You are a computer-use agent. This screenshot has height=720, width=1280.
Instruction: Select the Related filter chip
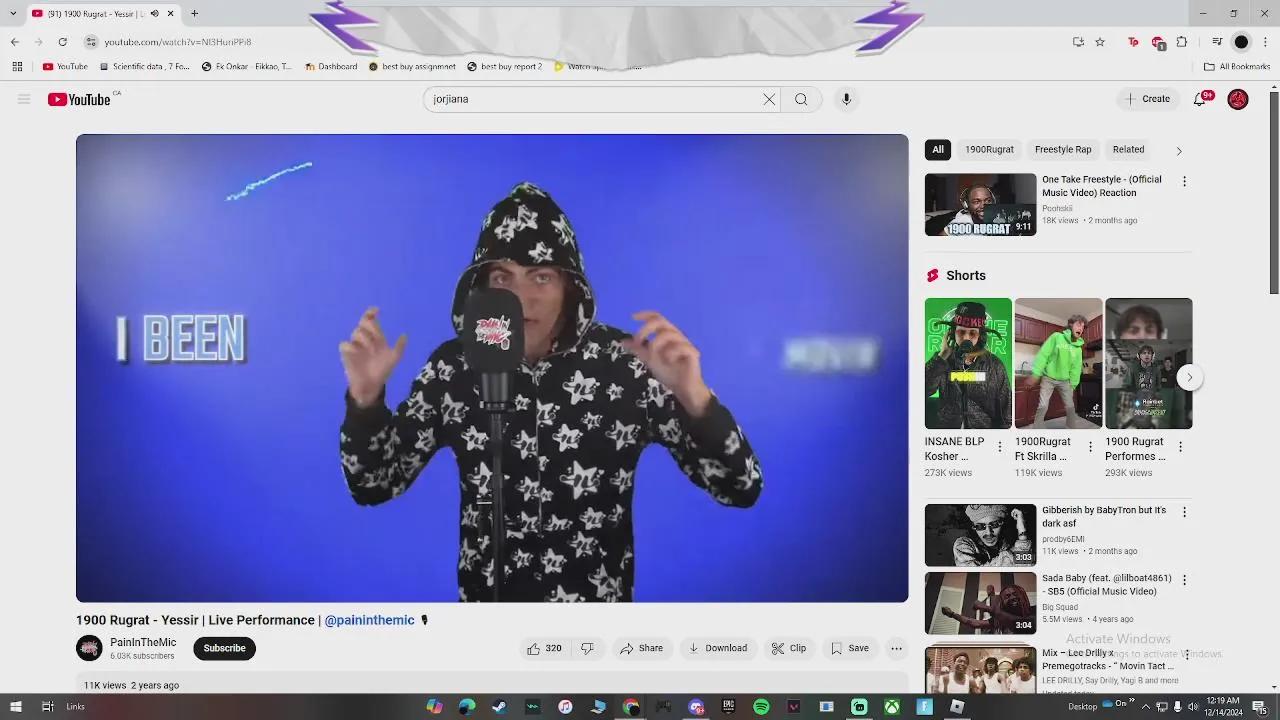click(x=1128, y=149)
